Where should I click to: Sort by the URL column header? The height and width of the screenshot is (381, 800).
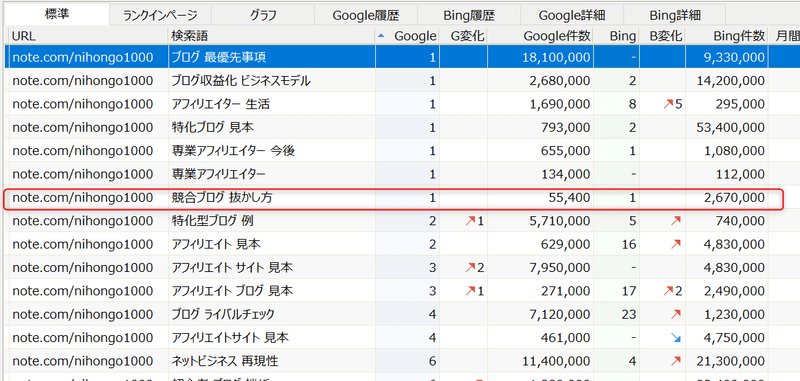(89, 36)
